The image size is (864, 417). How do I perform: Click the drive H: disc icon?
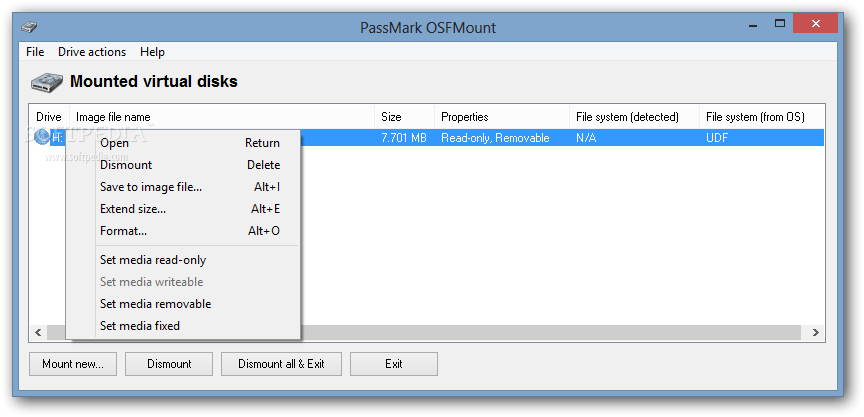click(42, 138)
